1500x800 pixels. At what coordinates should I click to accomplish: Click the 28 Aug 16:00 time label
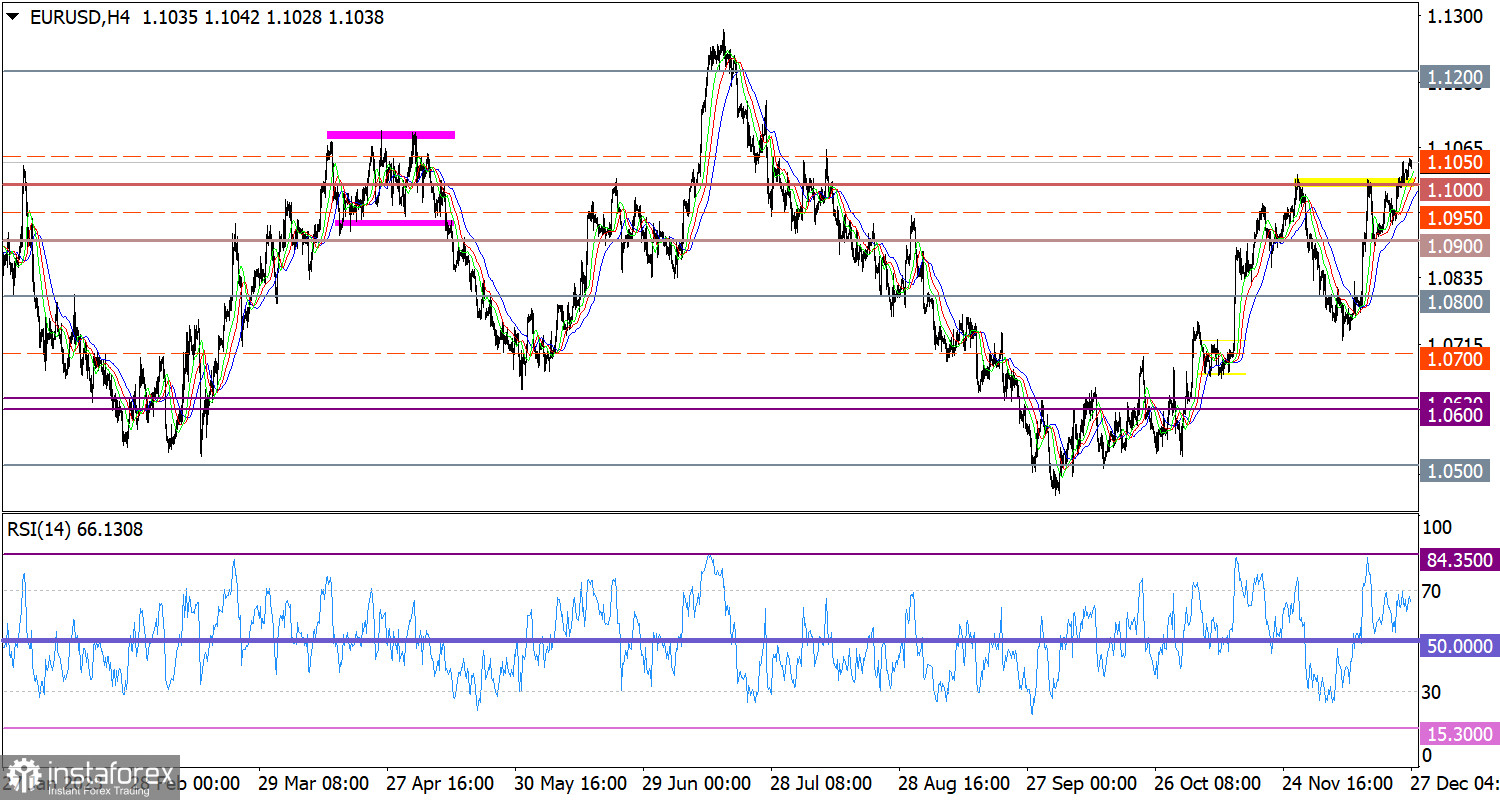coord(954,782)
